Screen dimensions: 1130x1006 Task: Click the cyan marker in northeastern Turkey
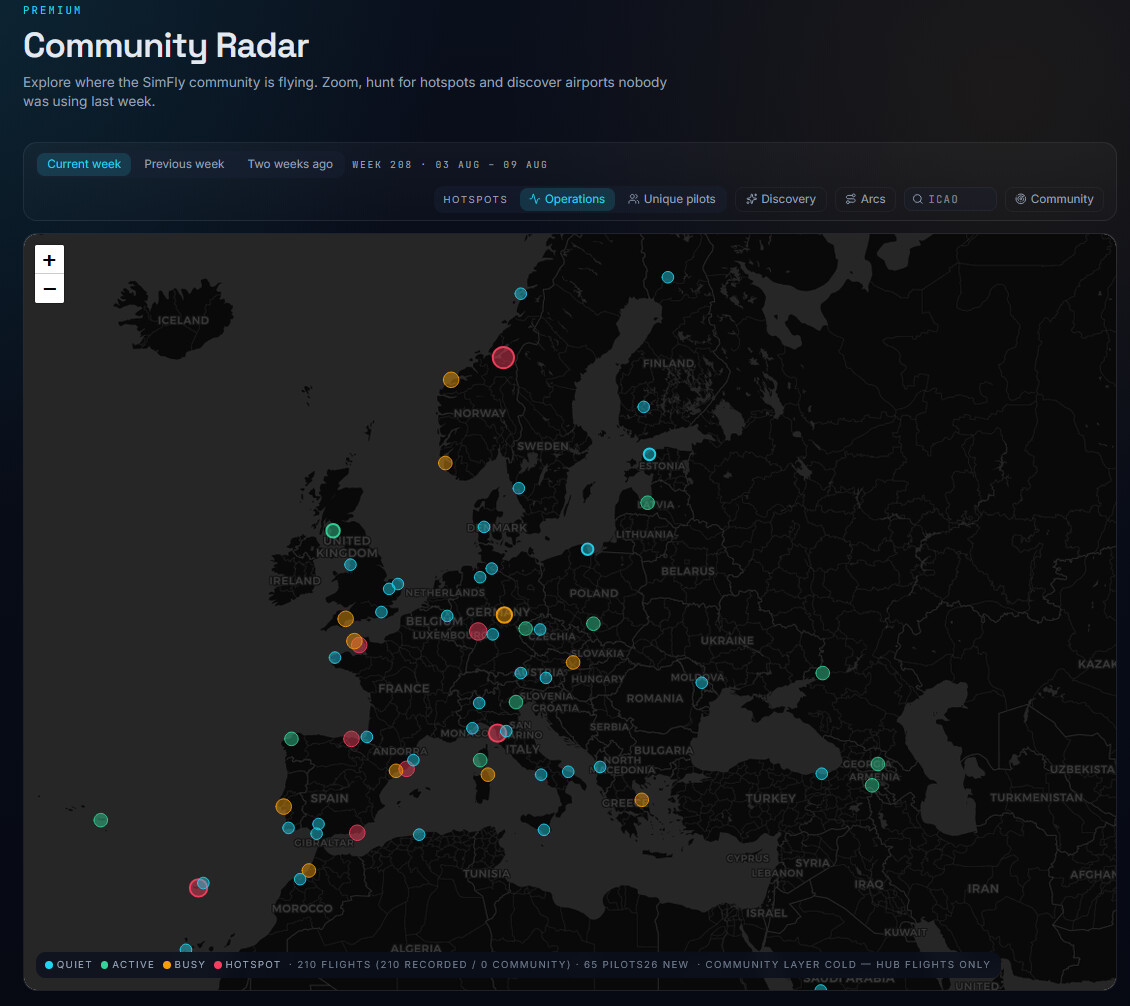[822, 774]
